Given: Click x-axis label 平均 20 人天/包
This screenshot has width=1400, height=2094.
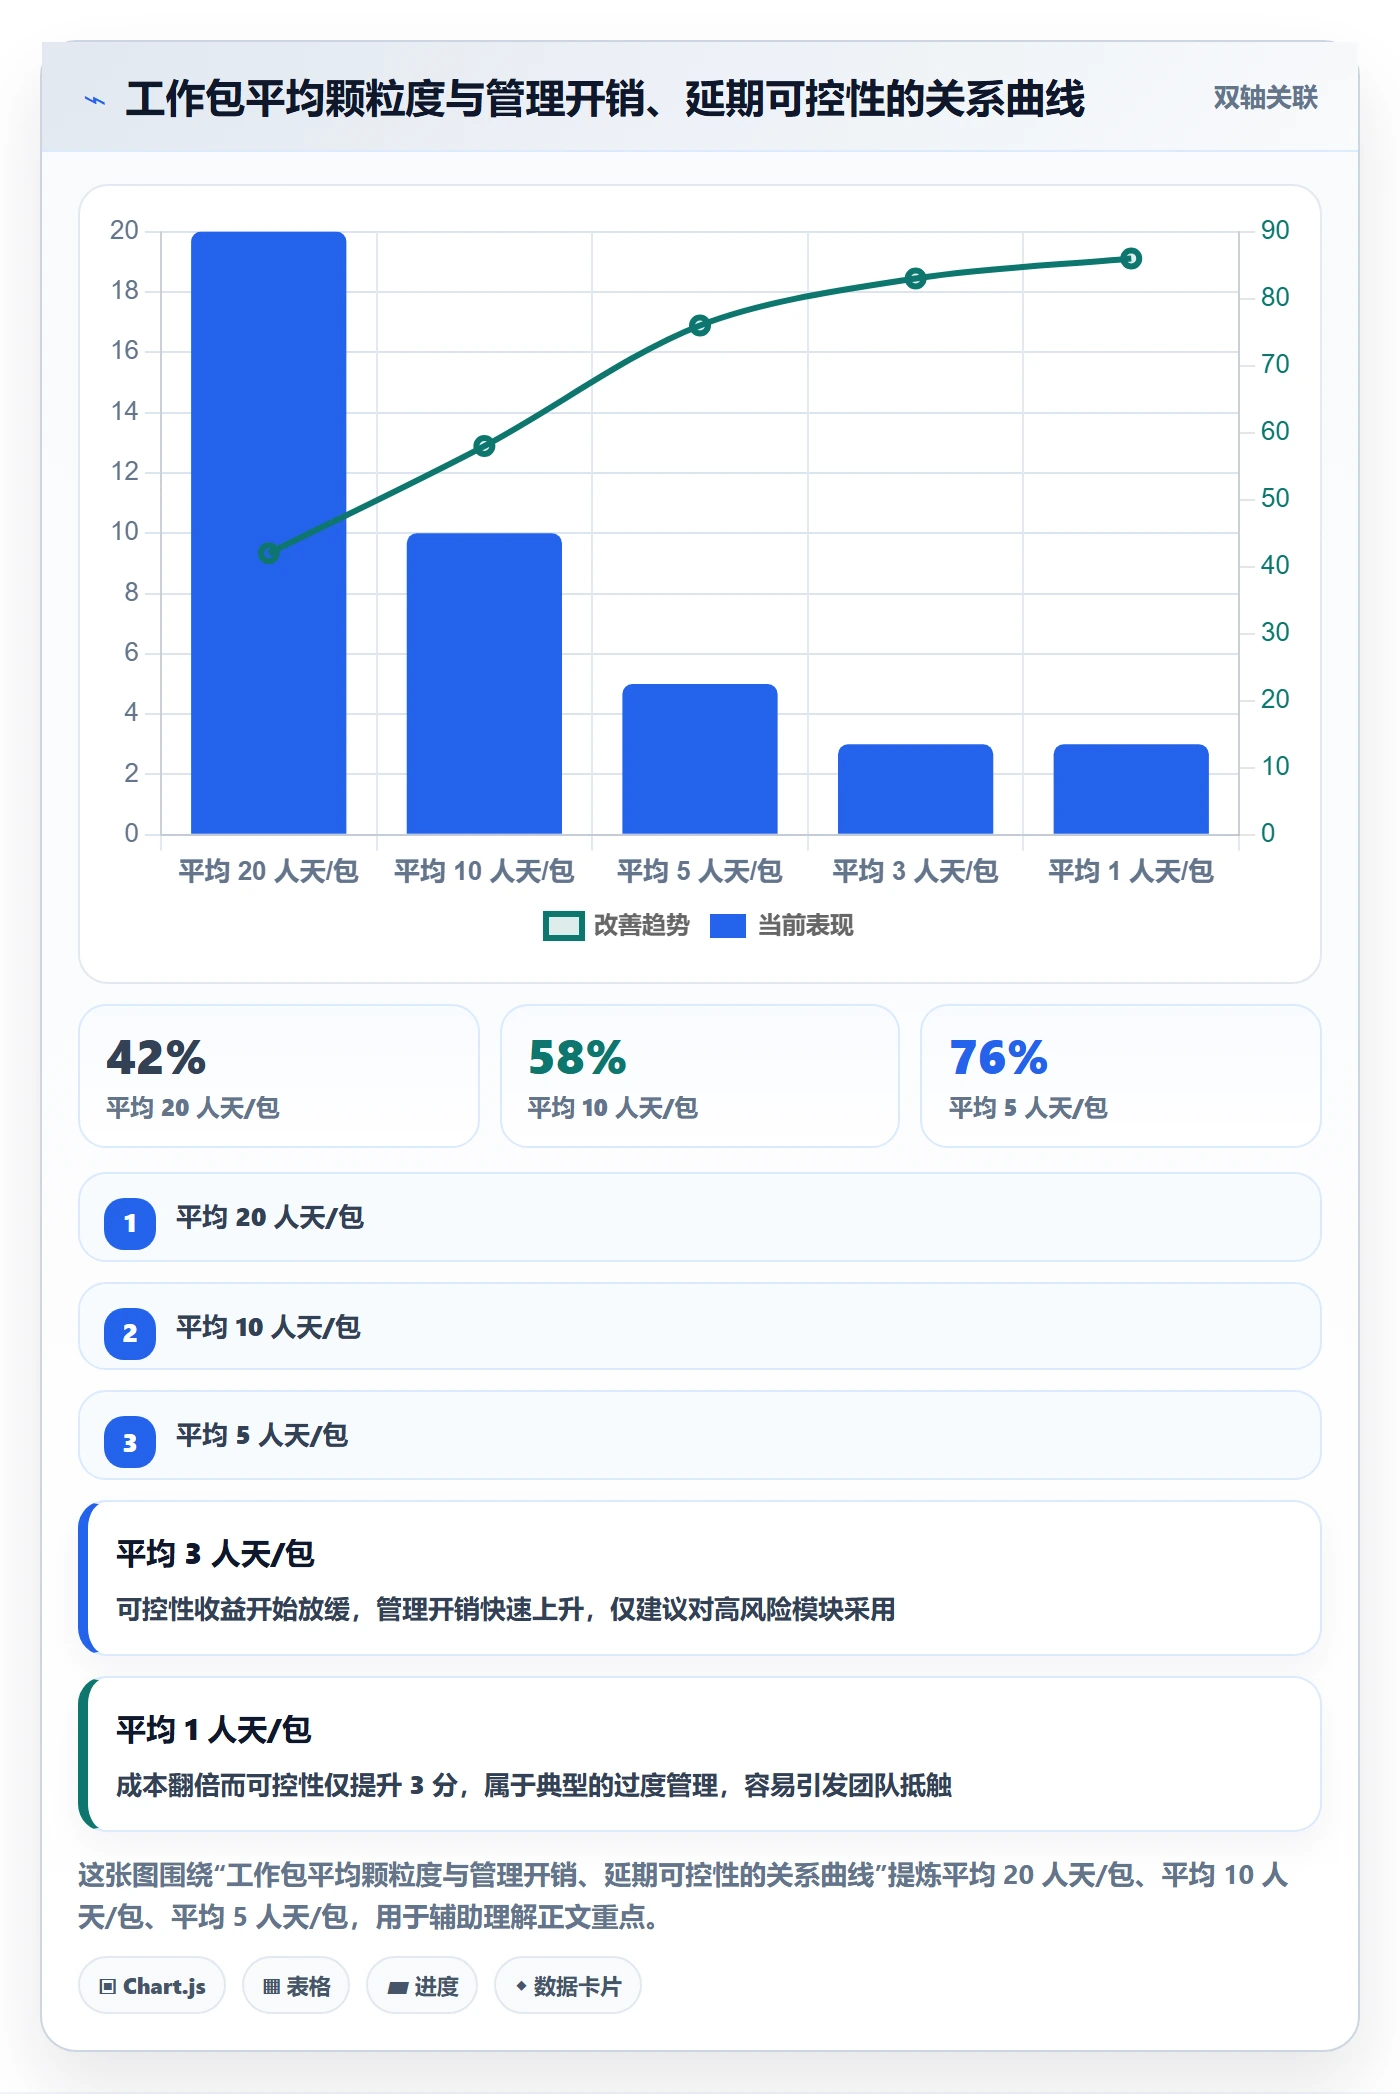Looking at the screenshot, I should click(x=268, y=871).
